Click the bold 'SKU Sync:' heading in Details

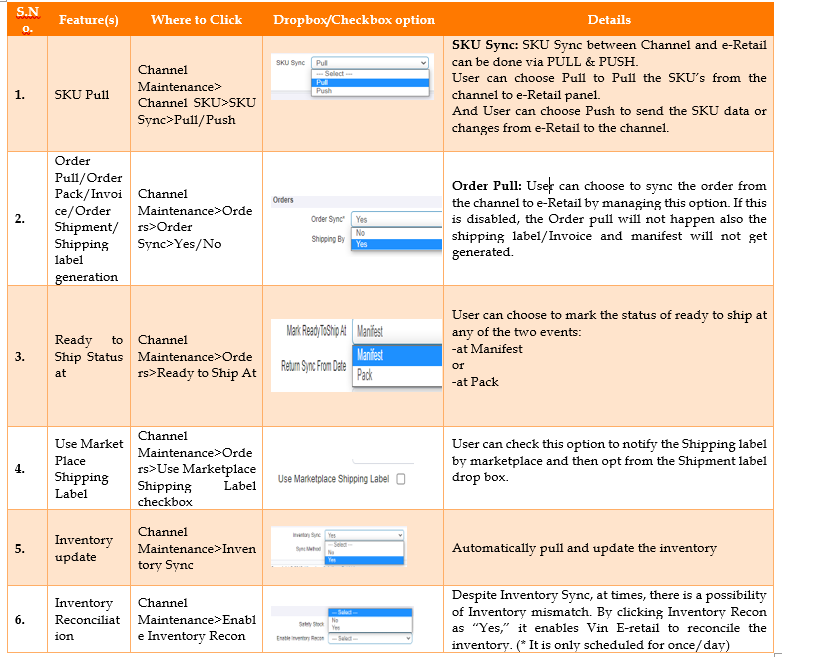point(485,45)
